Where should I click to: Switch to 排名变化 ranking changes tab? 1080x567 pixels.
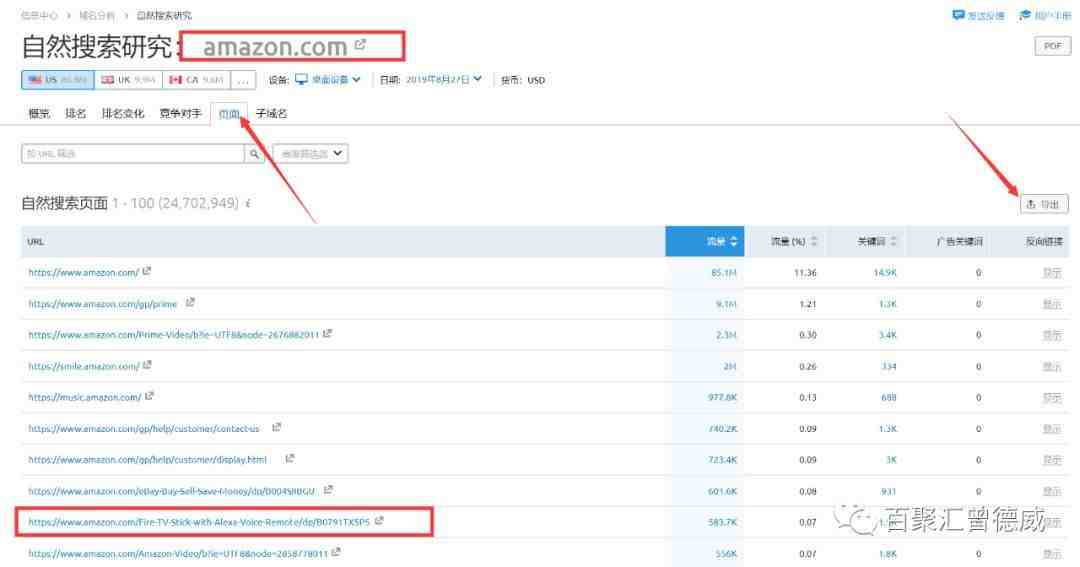(x=123, y=114)
